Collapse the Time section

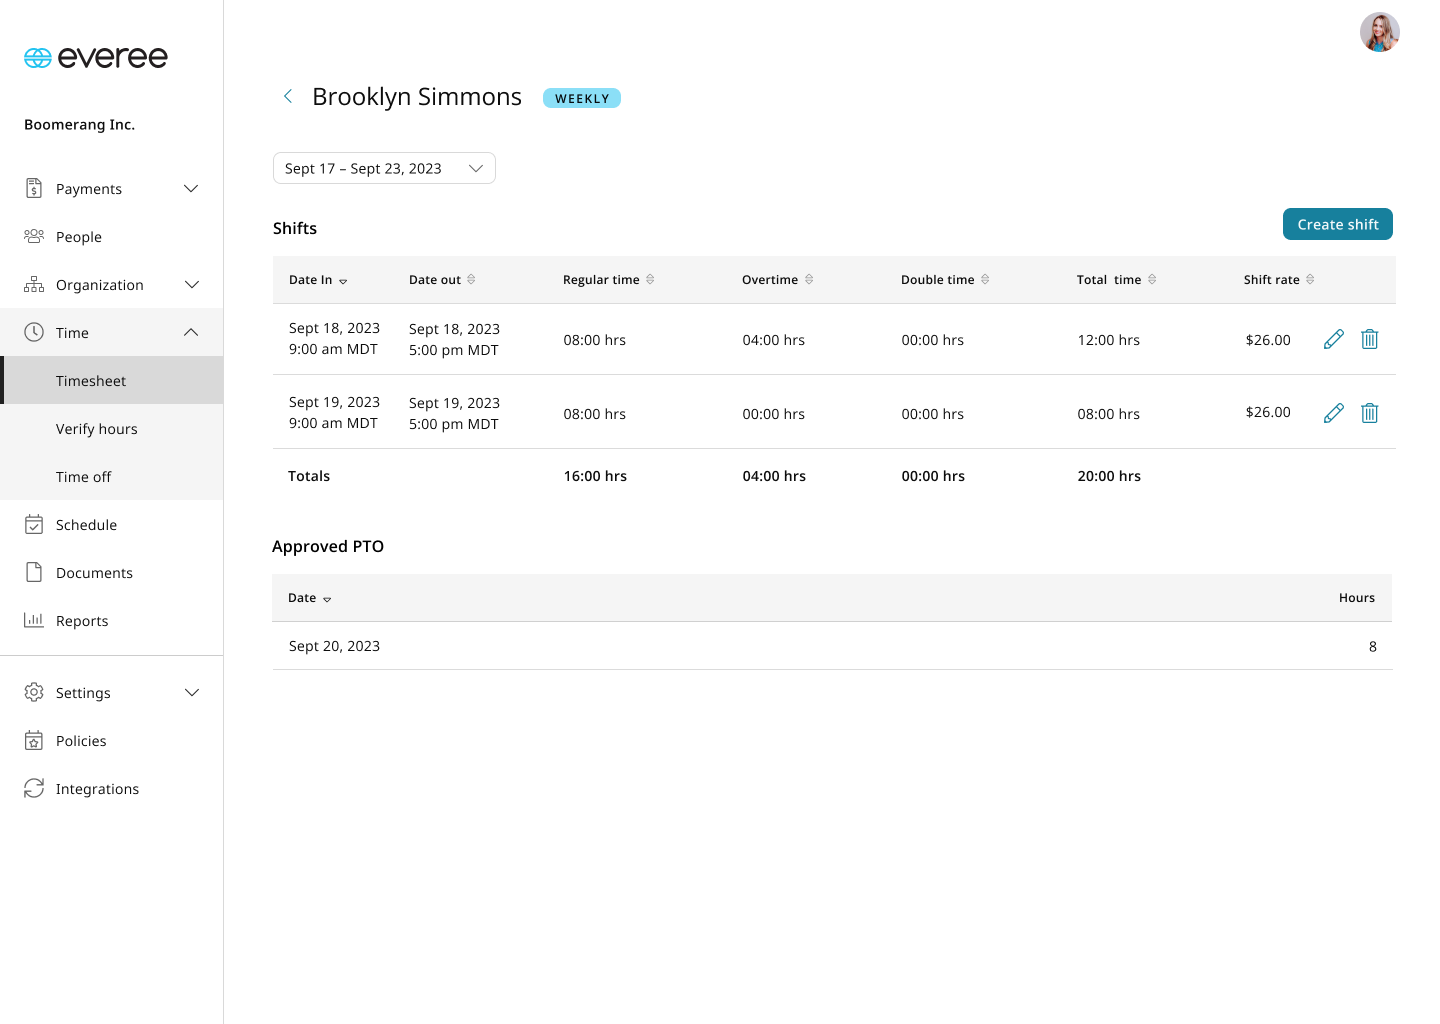pyautogui.click(x=112, y=333)
